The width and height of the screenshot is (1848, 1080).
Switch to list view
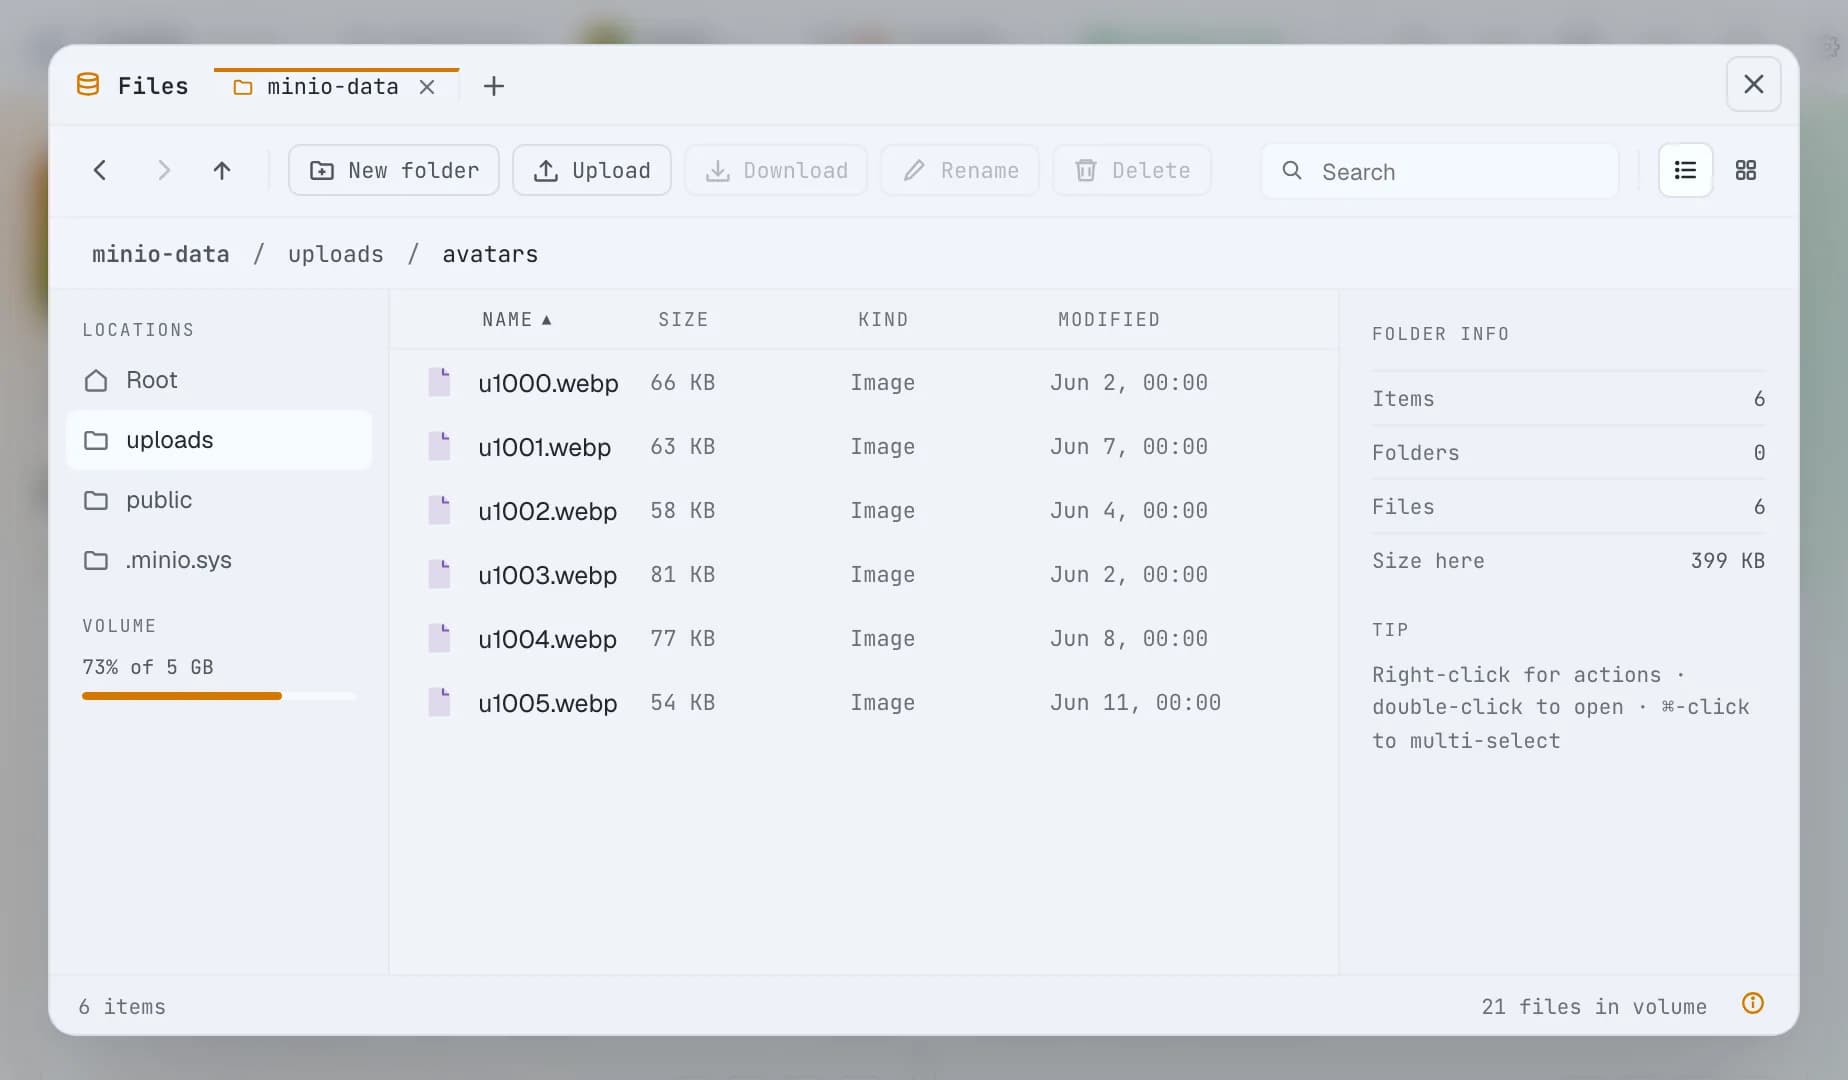tap(1685, 170)
